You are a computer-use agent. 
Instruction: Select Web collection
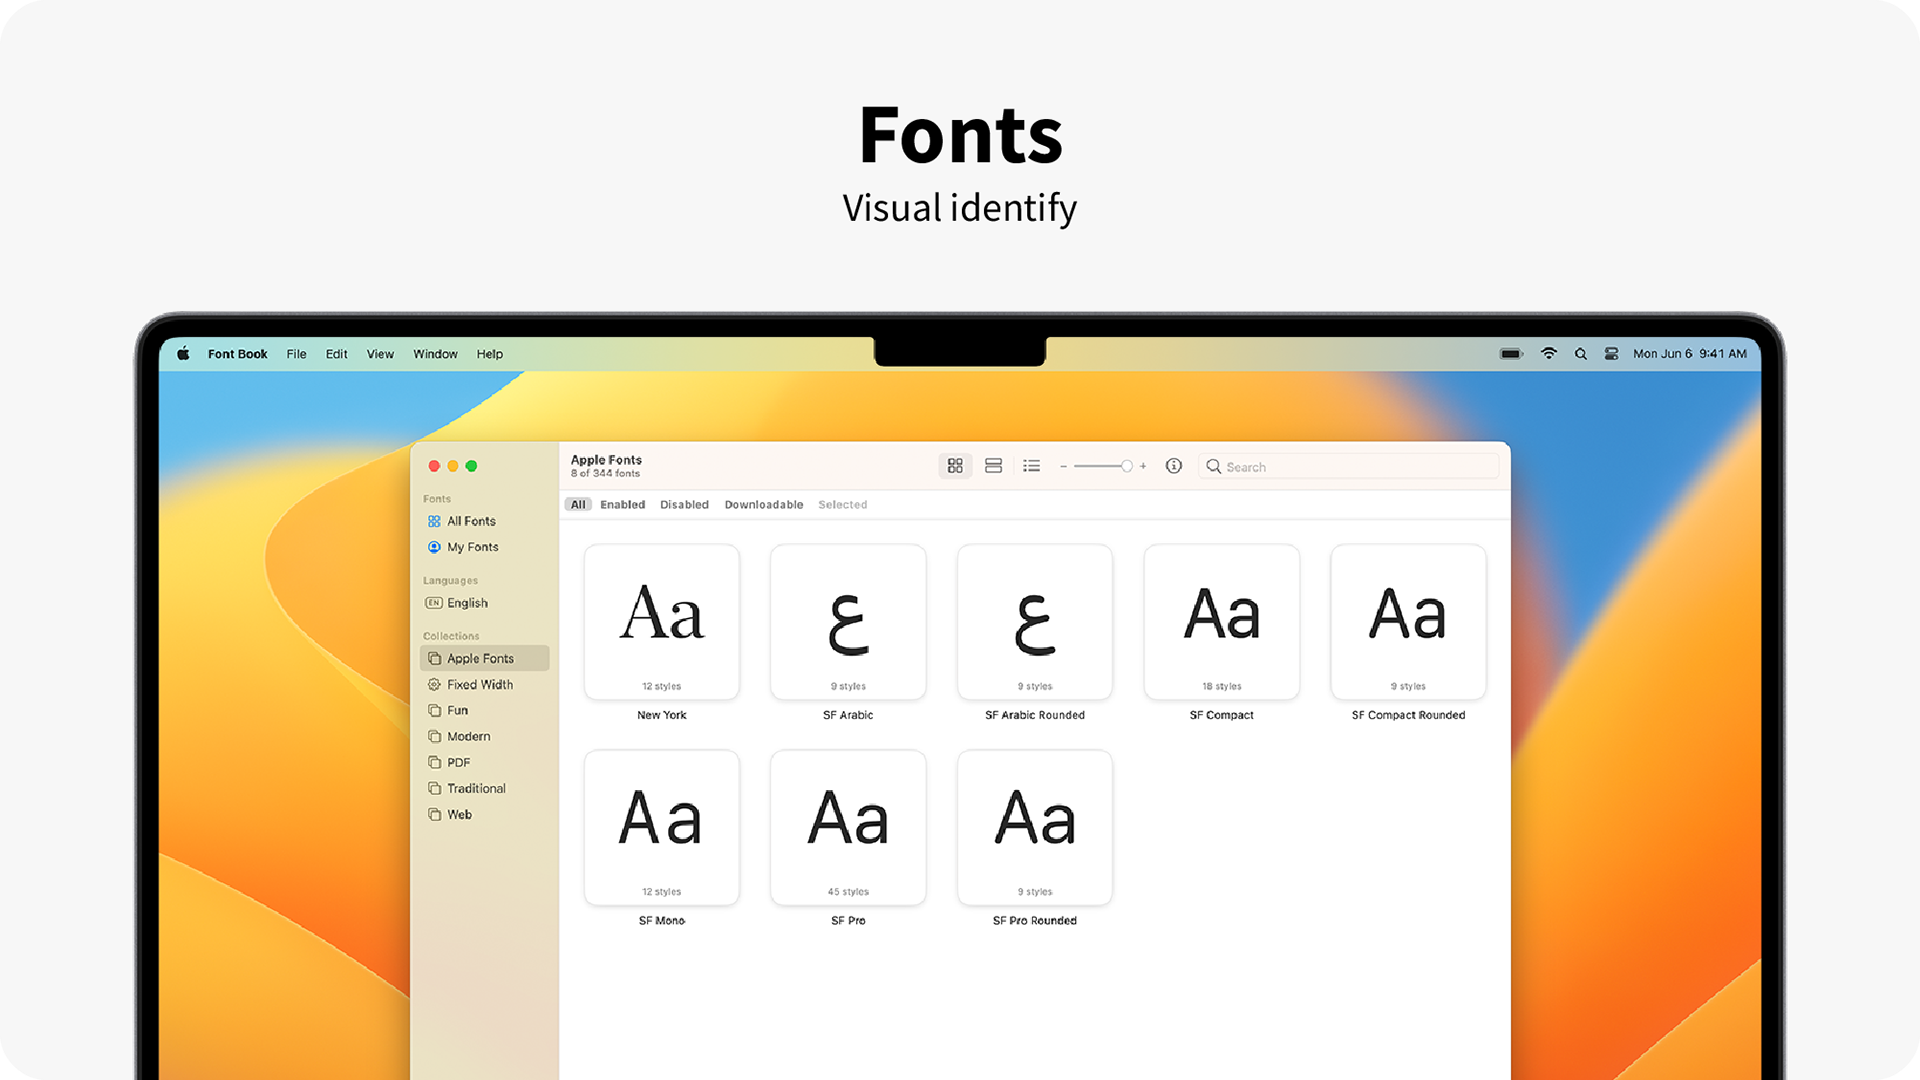coord(484,814)
